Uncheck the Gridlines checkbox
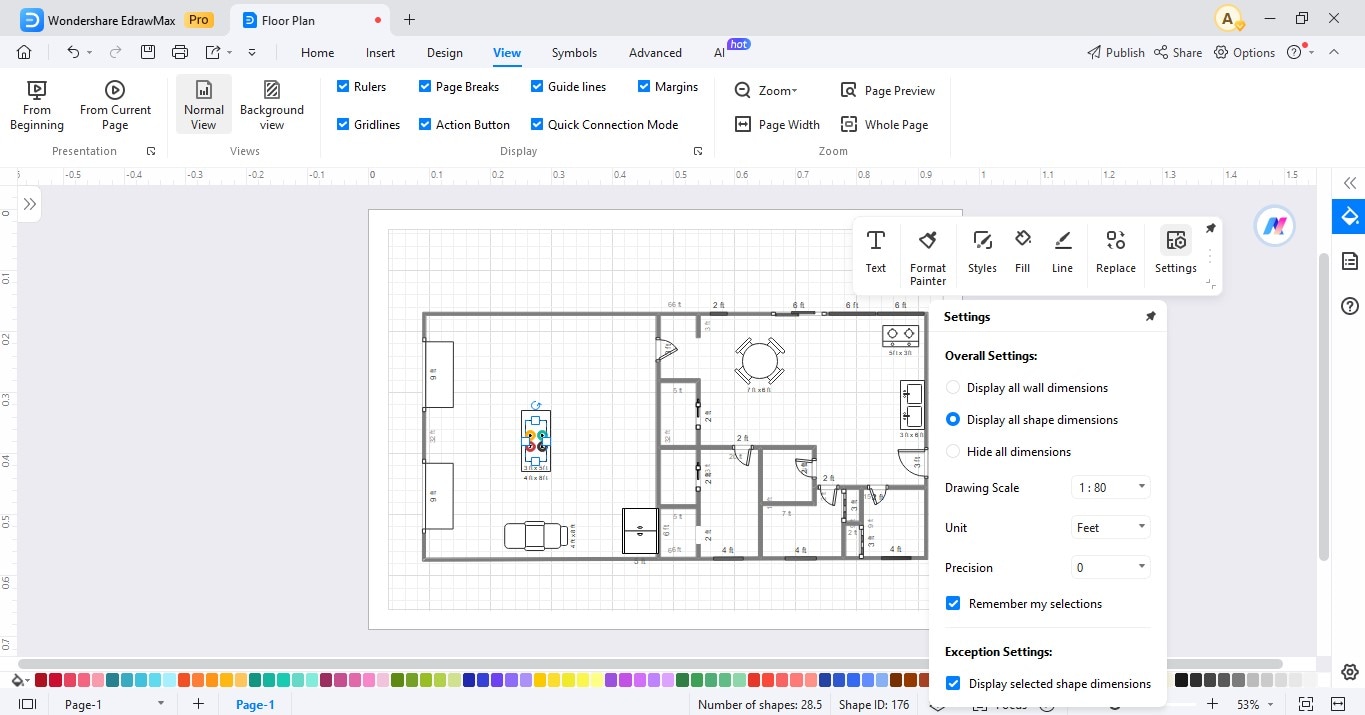The width and height of the screenshot is (1365, 715). (x=344, y=125)
